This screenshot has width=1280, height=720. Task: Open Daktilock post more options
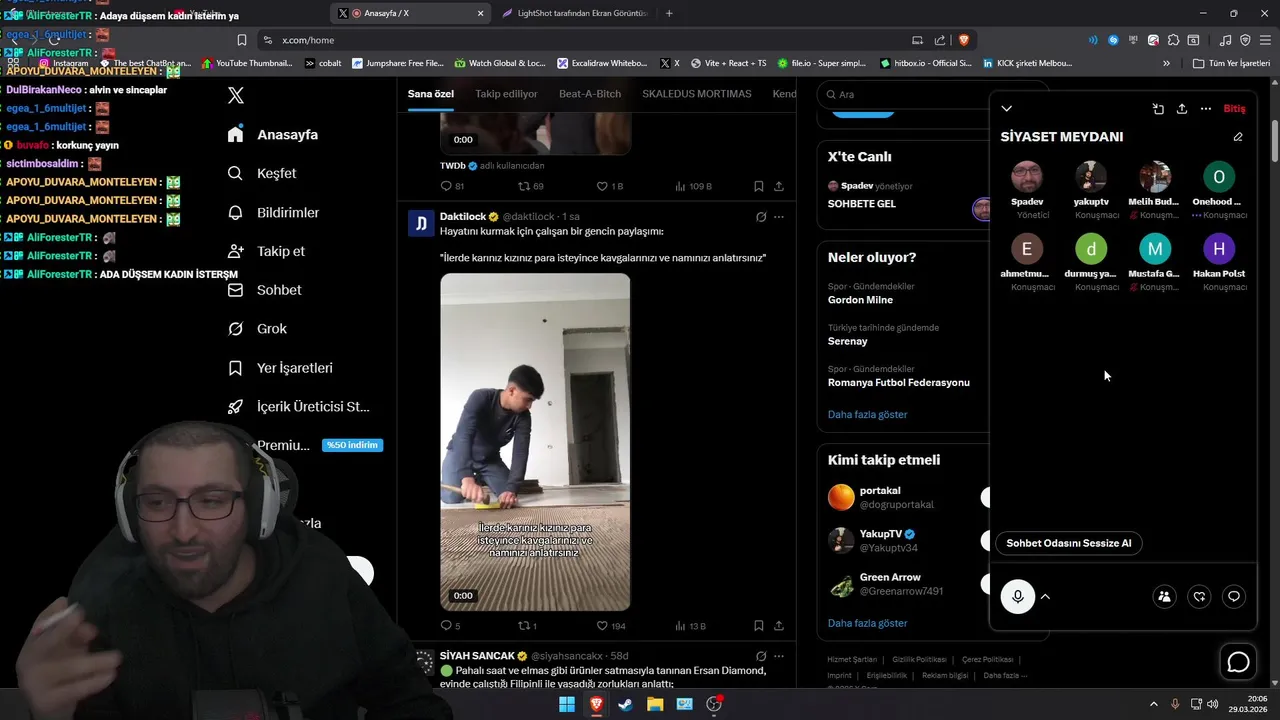click(x=779, y=217)
